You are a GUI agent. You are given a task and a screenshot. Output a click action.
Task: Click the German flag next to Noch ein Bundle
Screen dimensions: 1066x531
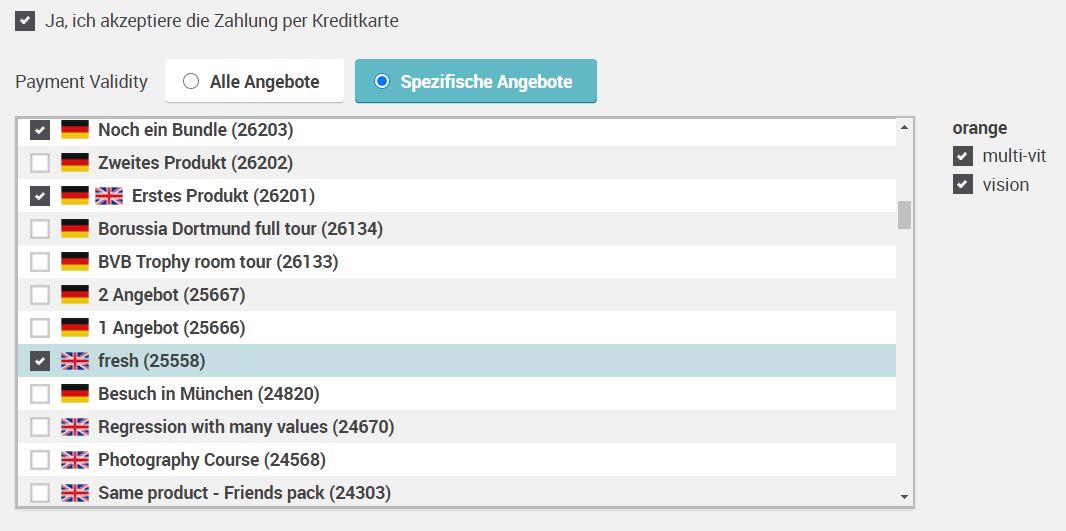coord(75,130)
